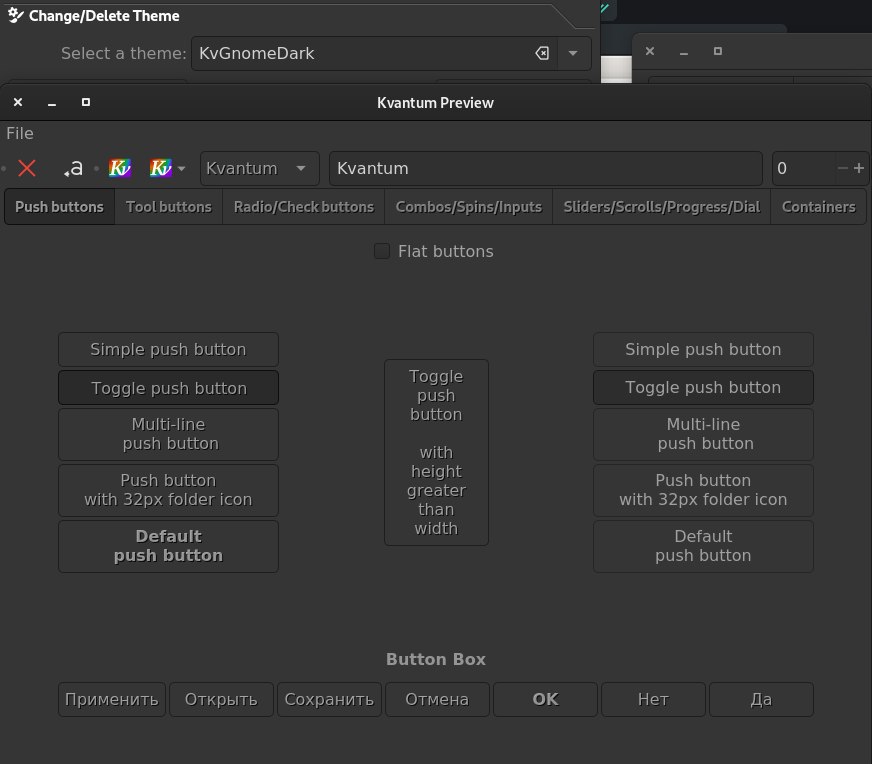The width and height of the screenshot is (872, 764).
Task: Click the Да button
Action: click(x=761, y=699)
